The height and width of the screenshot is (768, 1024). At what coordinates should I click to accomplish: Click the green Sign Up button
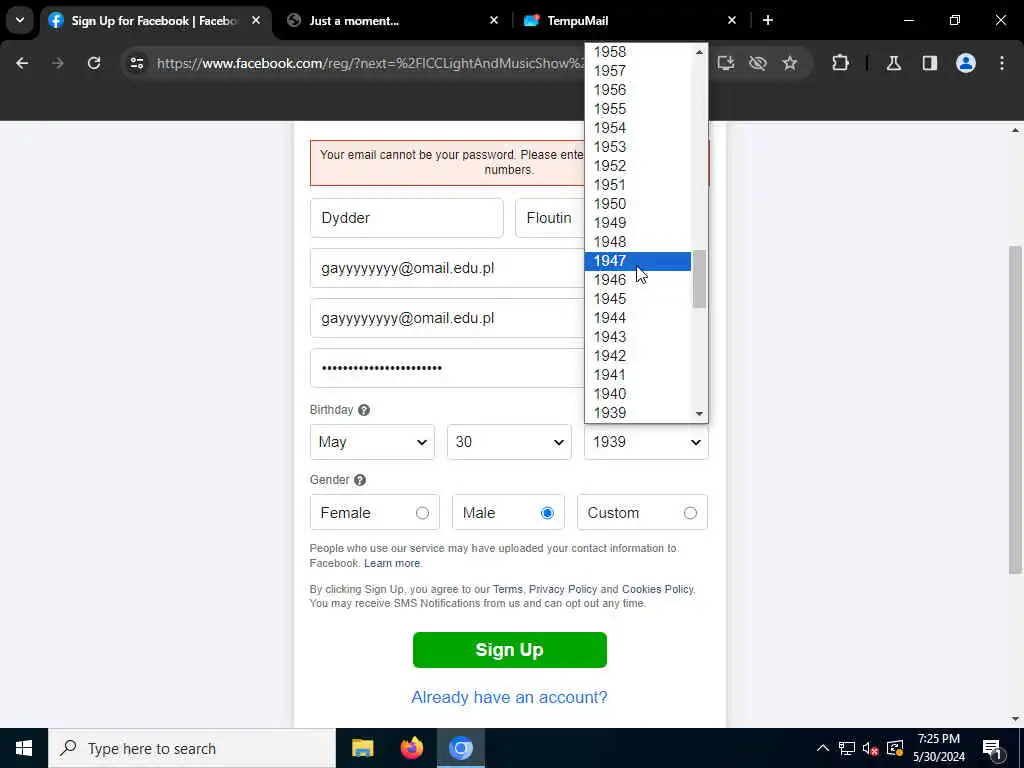(510, 650)
